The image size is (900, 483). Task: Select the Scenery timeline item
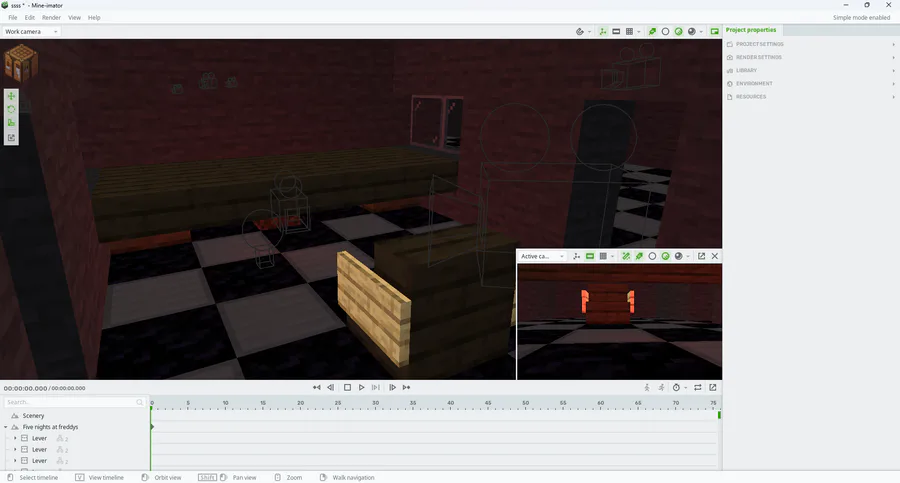[33, 416]
